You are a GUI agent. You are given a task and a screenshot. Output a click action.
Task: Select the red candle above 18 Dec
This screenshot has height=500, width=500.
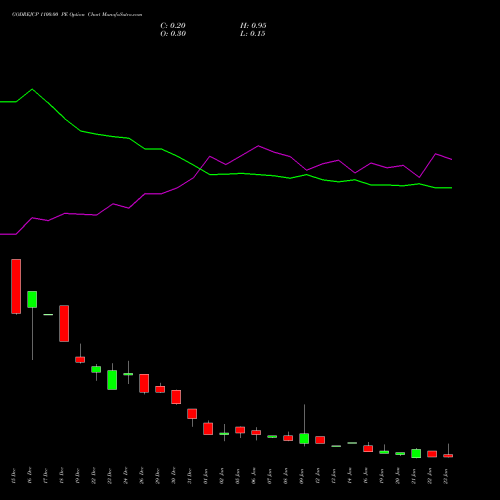(64, 323)
